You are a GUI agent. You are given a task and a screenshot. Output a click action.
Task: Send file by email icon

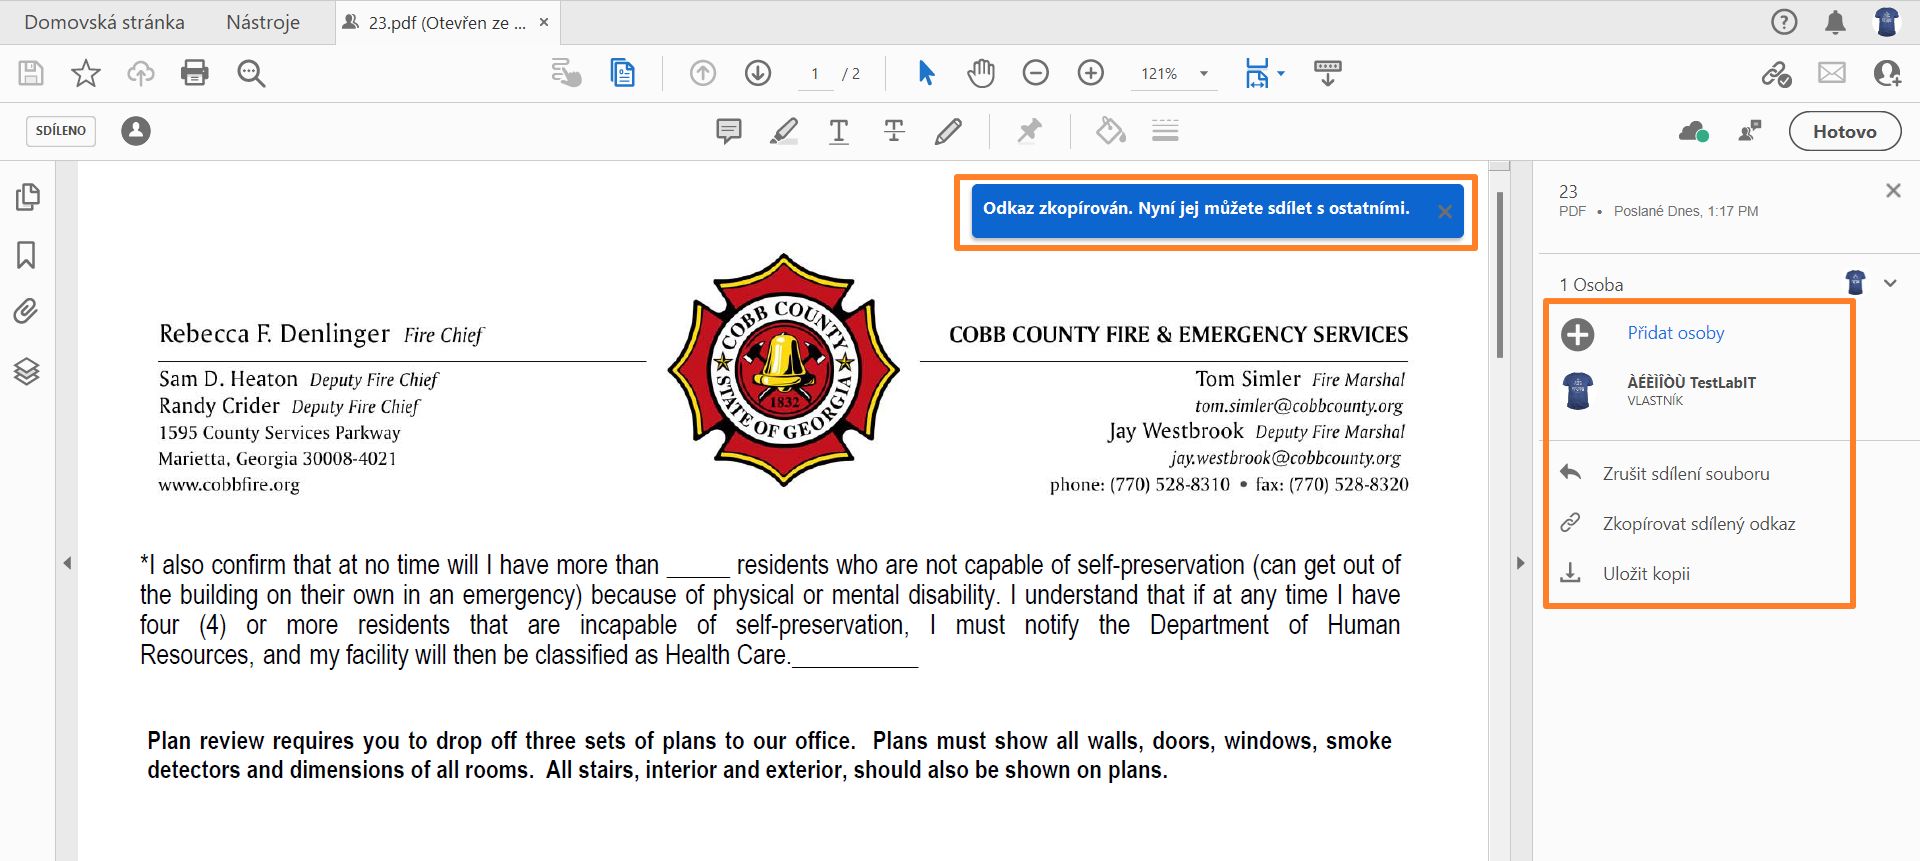pyautogui.click(x=1831, y=73)
